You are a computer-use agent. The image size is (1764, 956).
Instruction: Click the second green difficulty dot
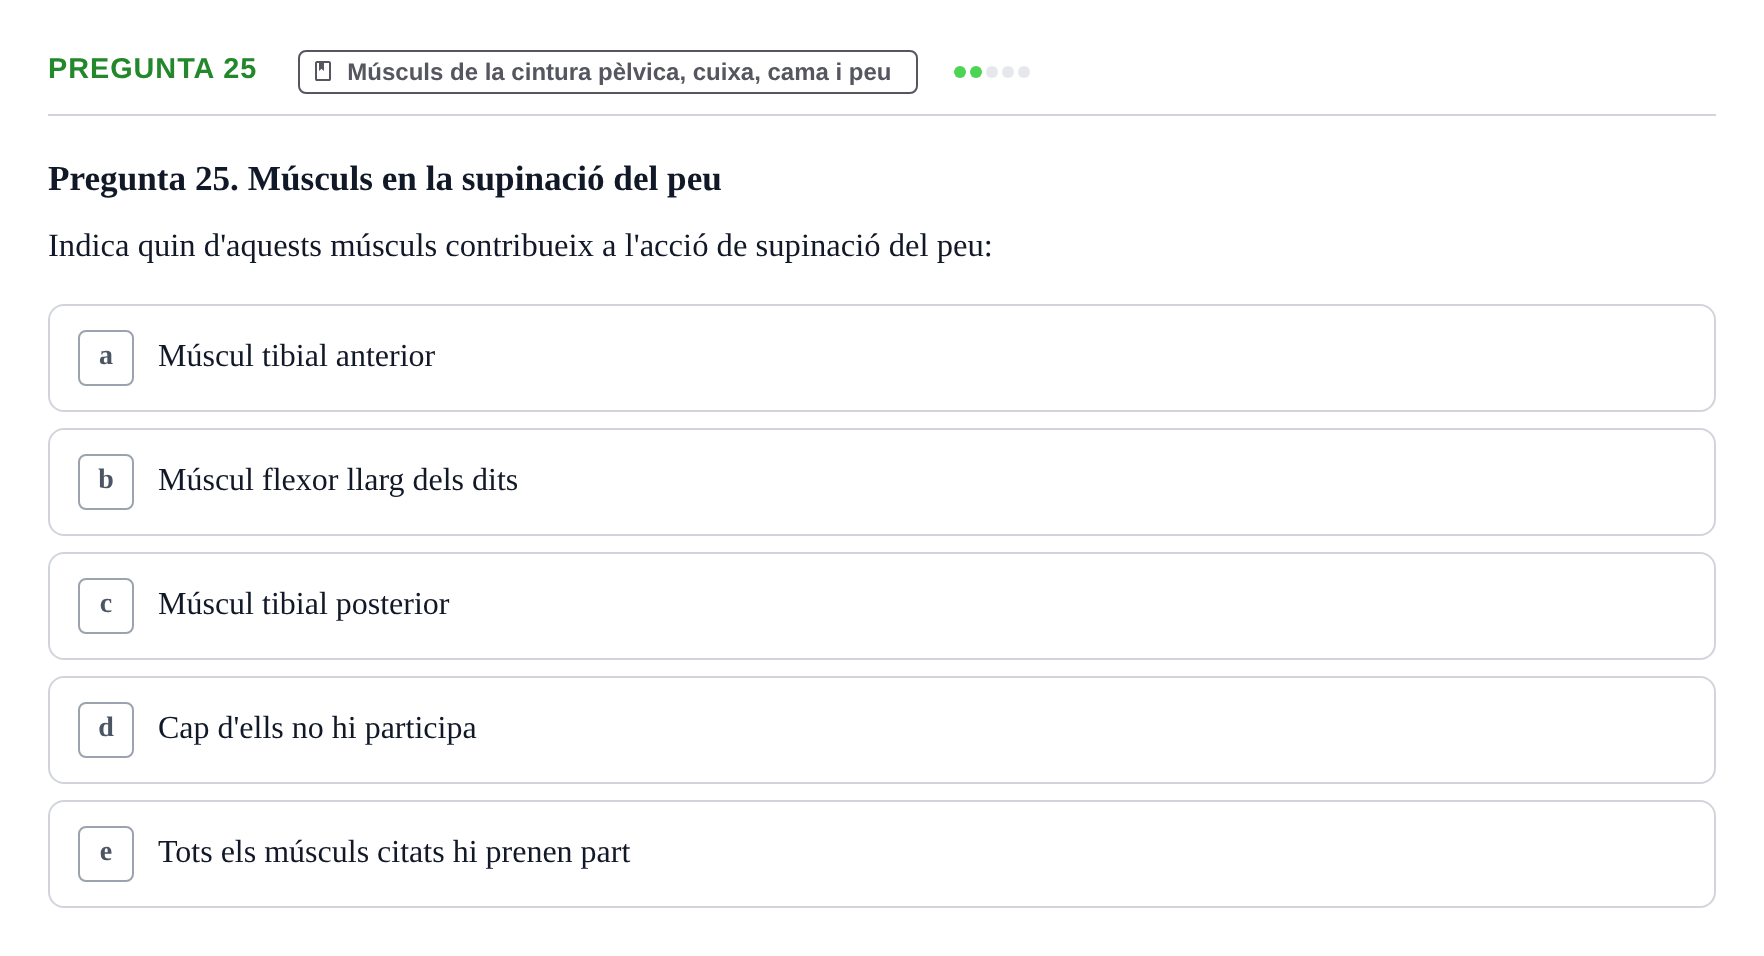point(976,72)
